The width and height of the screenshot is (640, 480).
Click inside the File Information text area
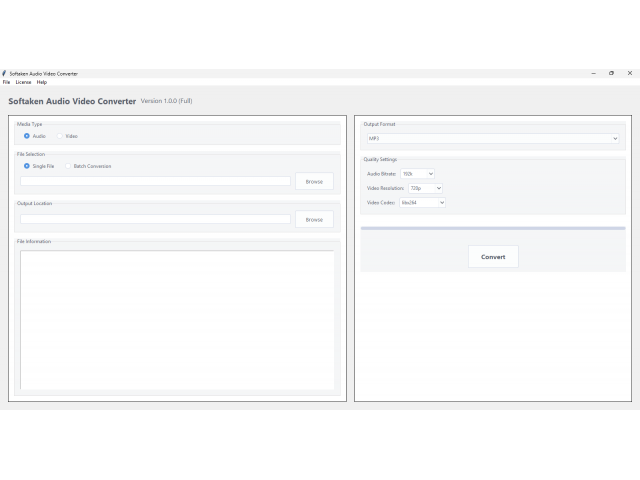177,320
